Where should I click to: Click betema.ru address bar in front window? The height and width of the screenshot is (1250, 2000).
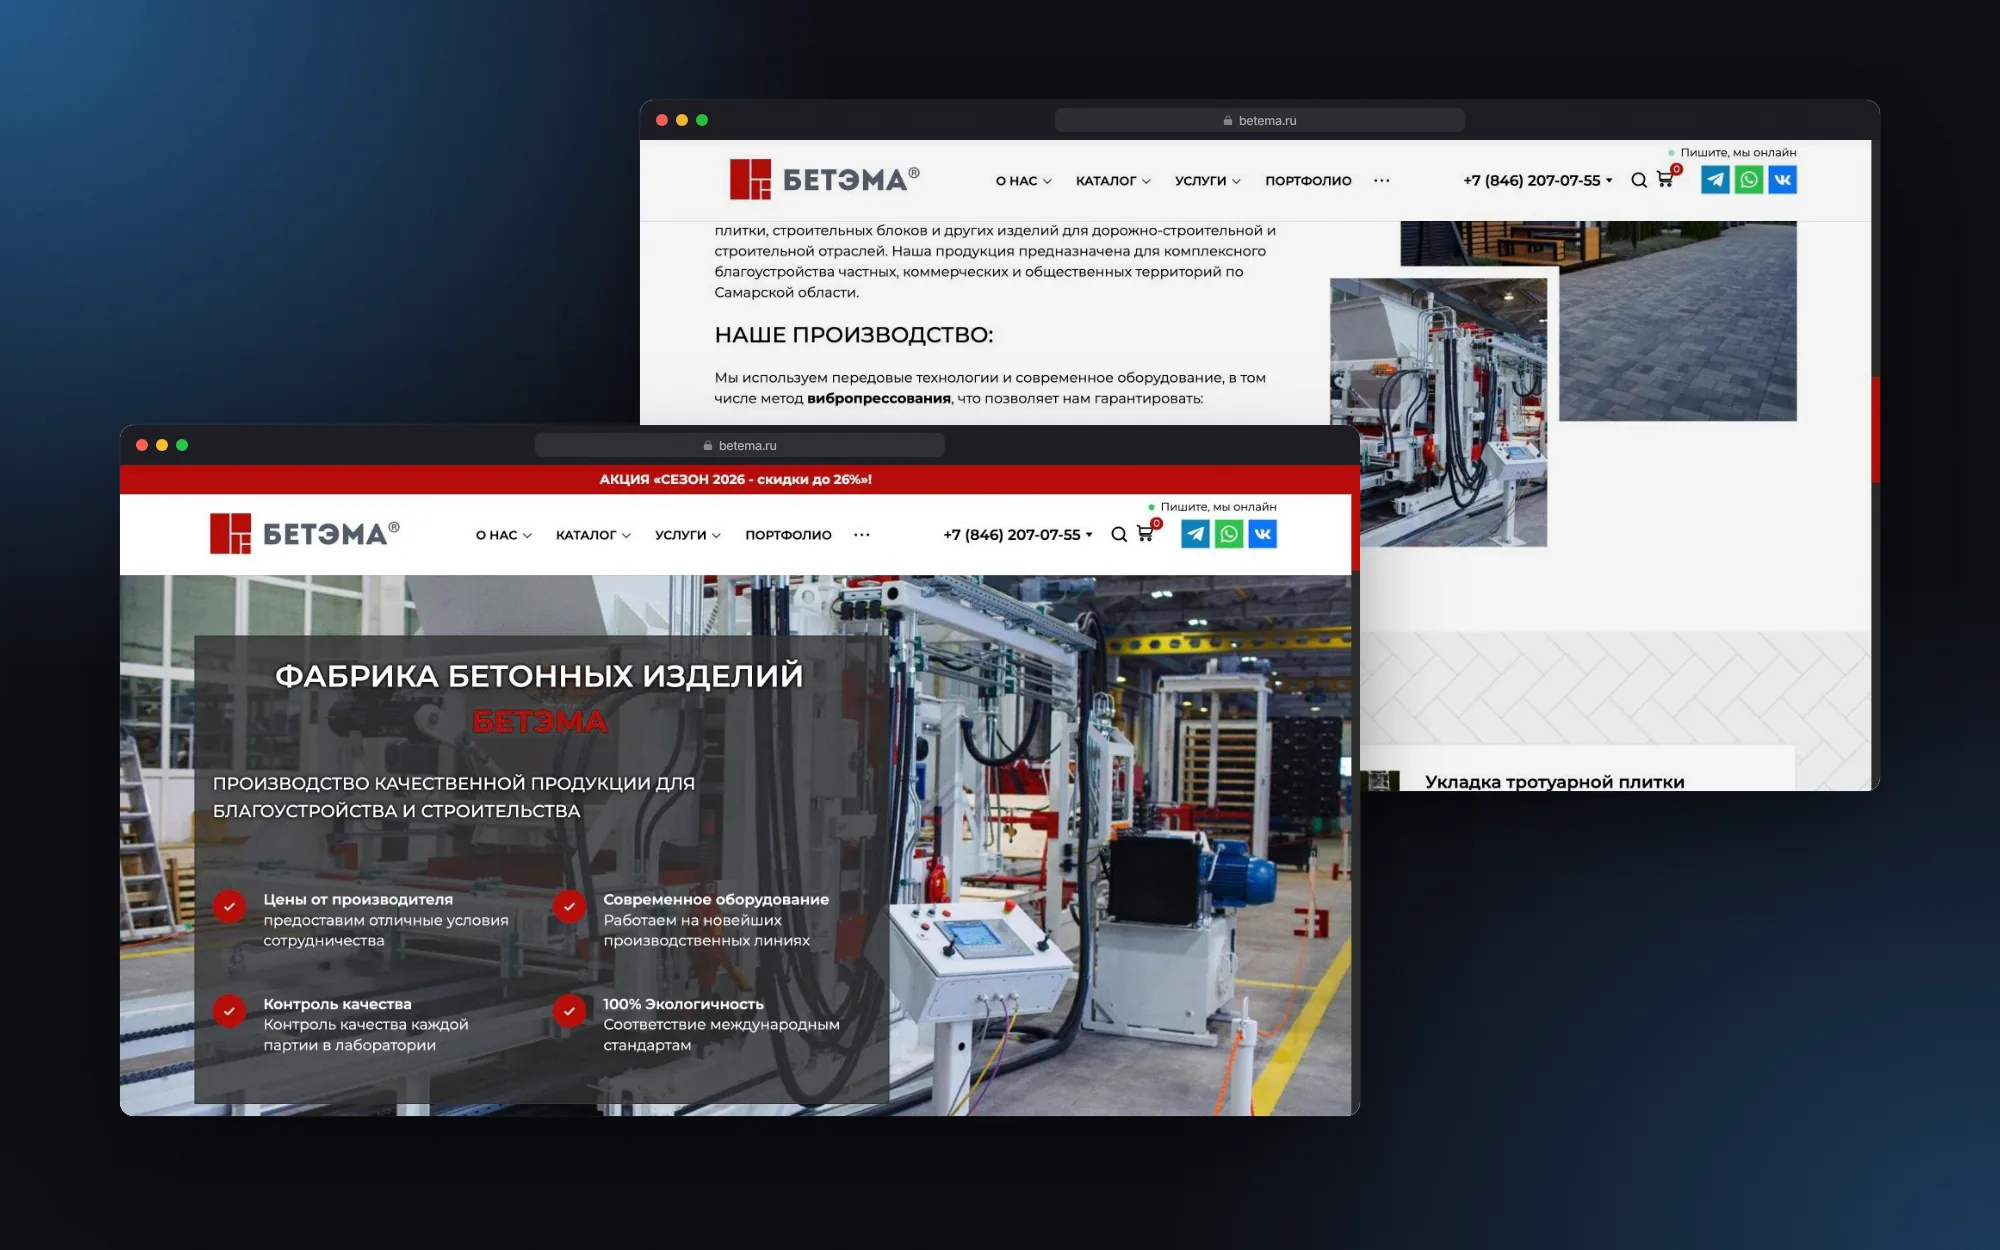(x=740, y=446)
